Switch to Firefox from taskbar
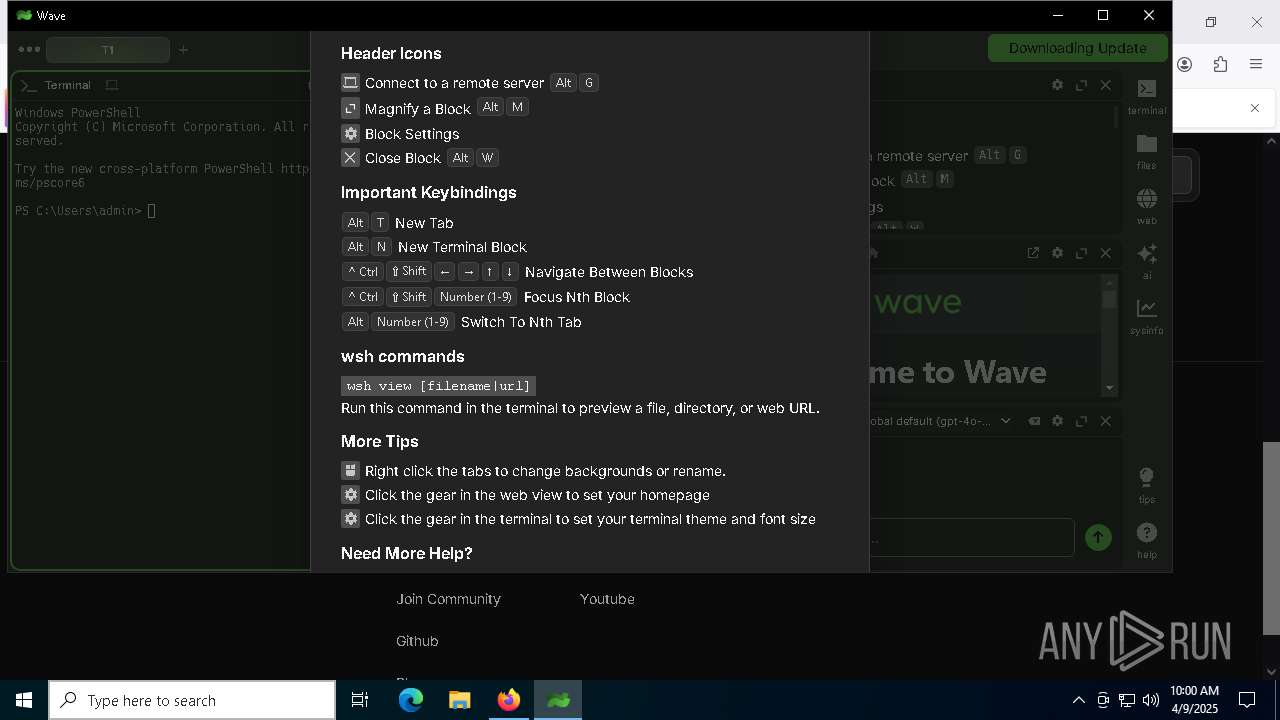 (x=509, y=700)
